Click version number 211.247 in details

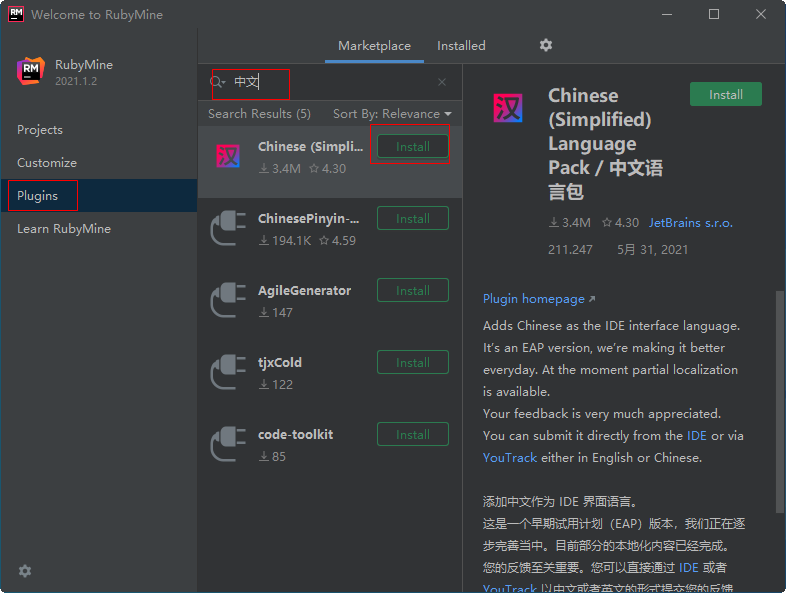click(x=570, y=250)
